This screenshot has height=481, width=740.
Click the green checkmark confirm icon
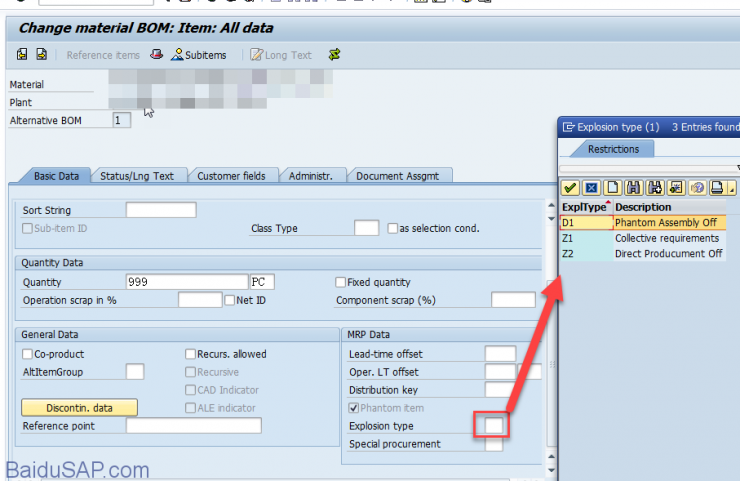(x=570, y=188)
